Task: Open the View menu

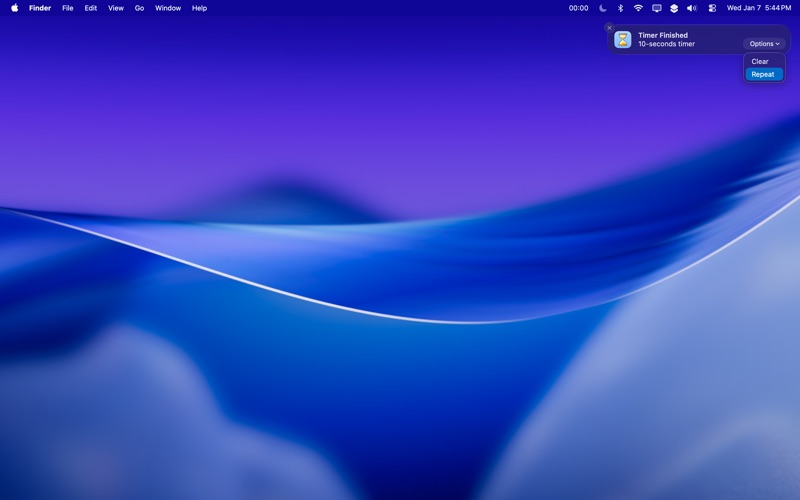Action: 116,8
